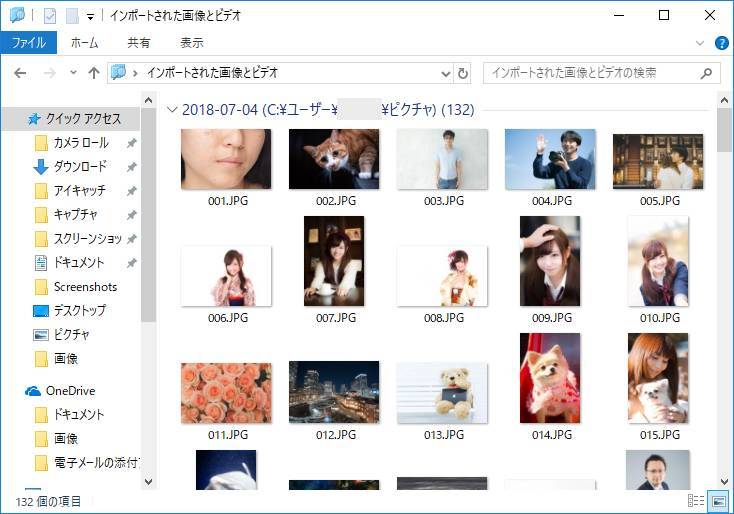This screenshot has width=734, height=514.
Task: Open the customize quick access toolbar dropdown
Action: [x=90, y=17]
